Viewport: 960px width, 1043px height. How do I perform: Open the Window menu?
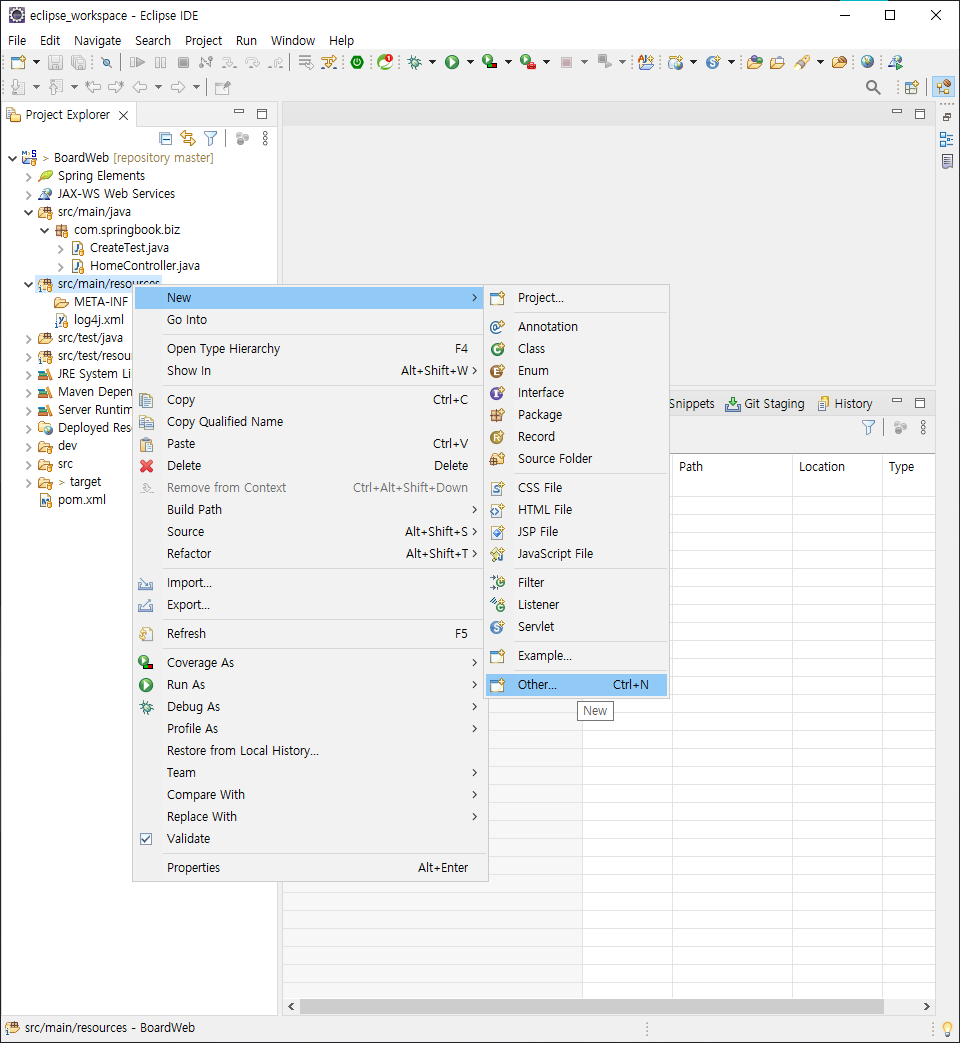pyautogui.click(x=293, y=41)
